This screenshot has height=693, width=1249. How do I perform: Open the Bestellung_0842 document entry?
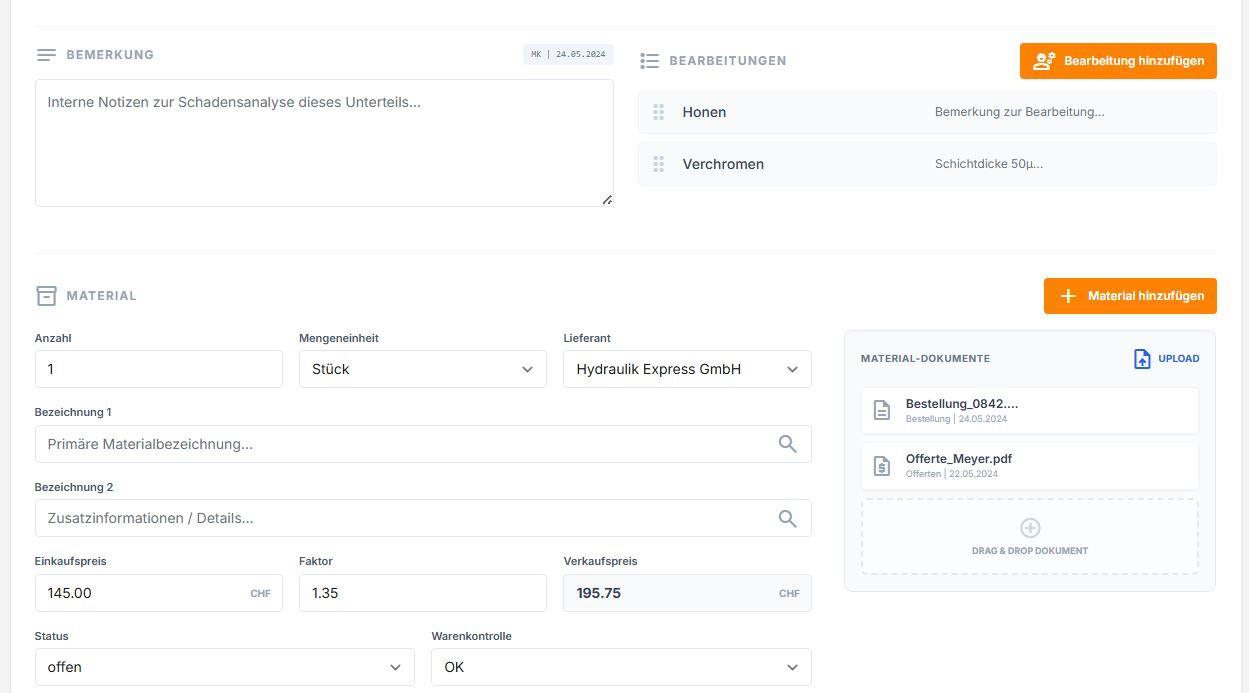(1030, 411)
